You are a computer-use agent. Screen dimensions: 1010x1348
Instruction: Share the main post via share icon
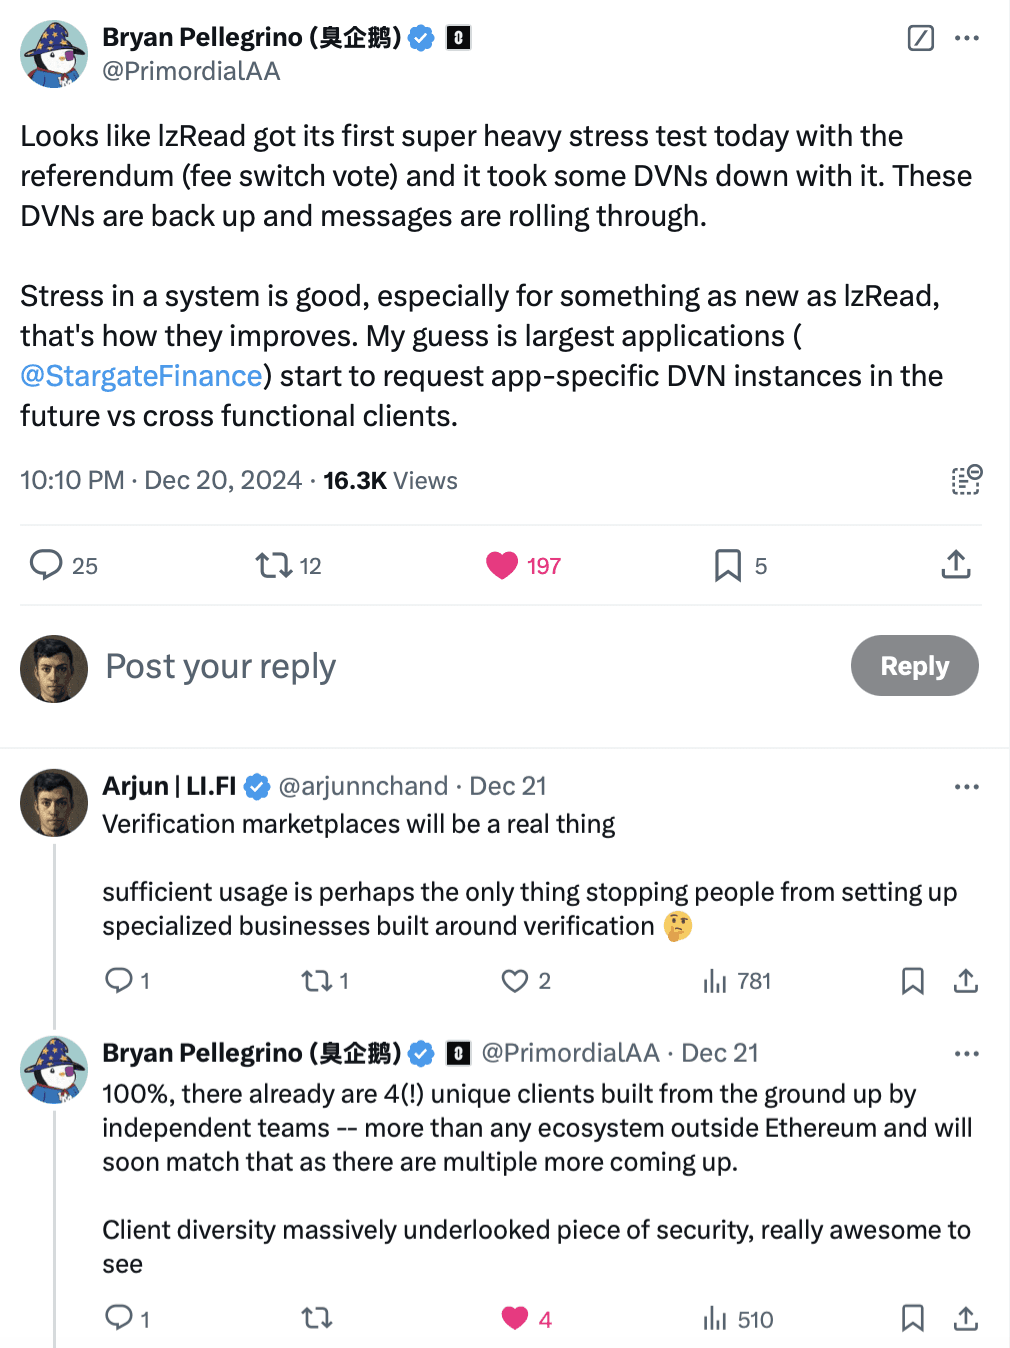point(956,565)
